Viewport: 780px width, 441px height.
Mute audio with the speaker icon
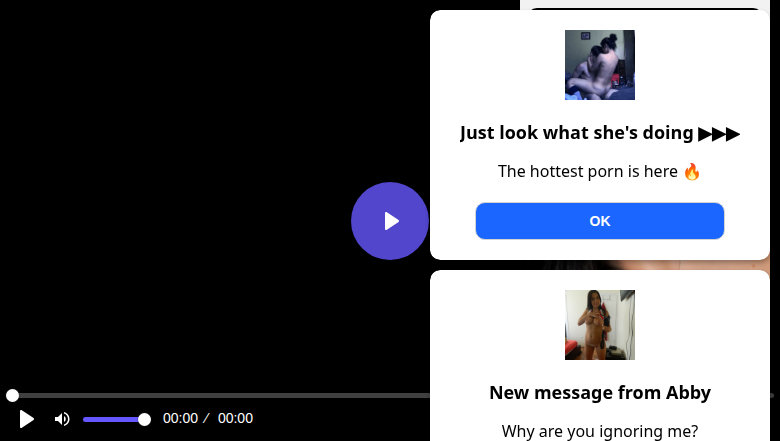tap(62, 419)
